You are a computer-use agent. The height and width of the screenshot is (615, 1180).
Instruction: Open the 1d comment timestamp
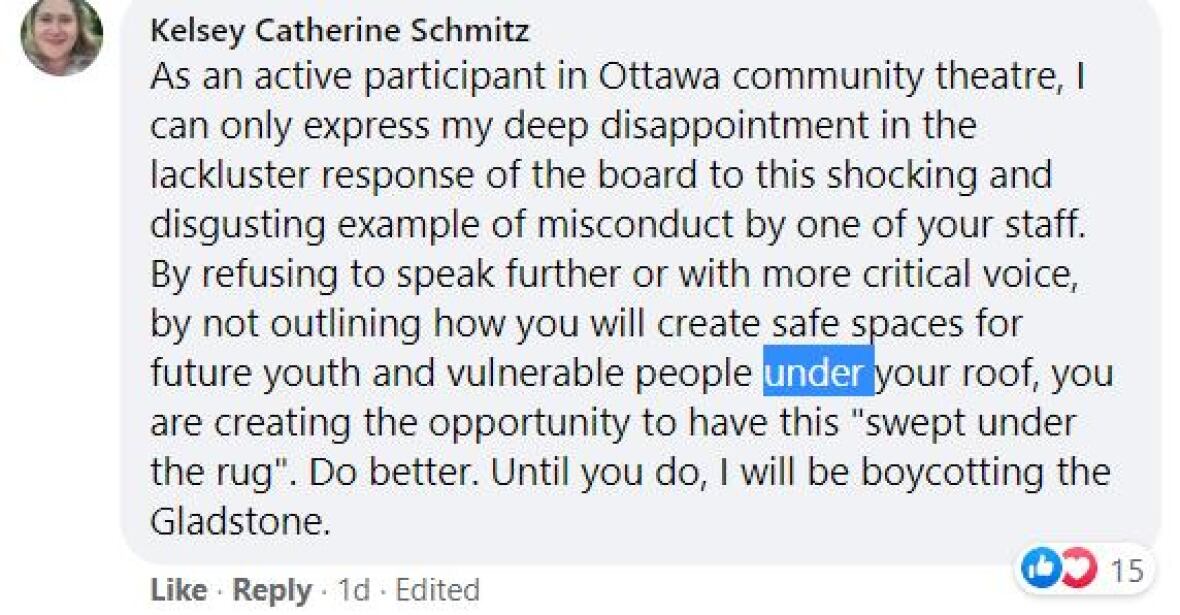(354, 590)
